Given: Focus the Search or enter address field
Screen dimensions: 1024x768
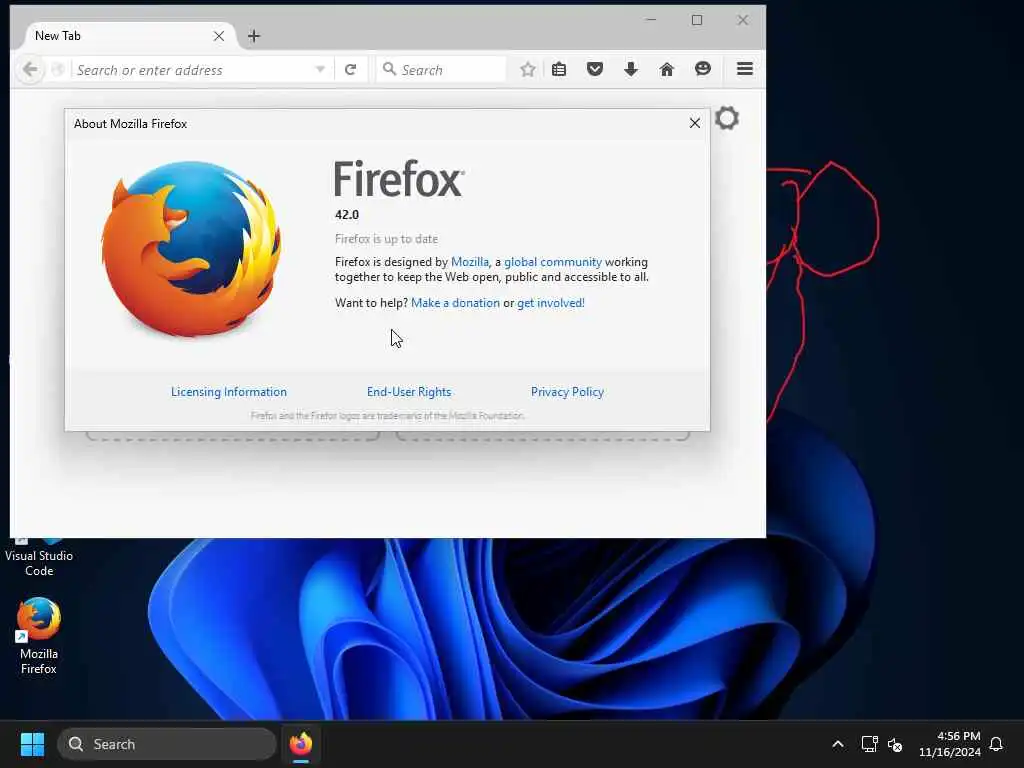Looking at the screenshot, I should 193,70.
